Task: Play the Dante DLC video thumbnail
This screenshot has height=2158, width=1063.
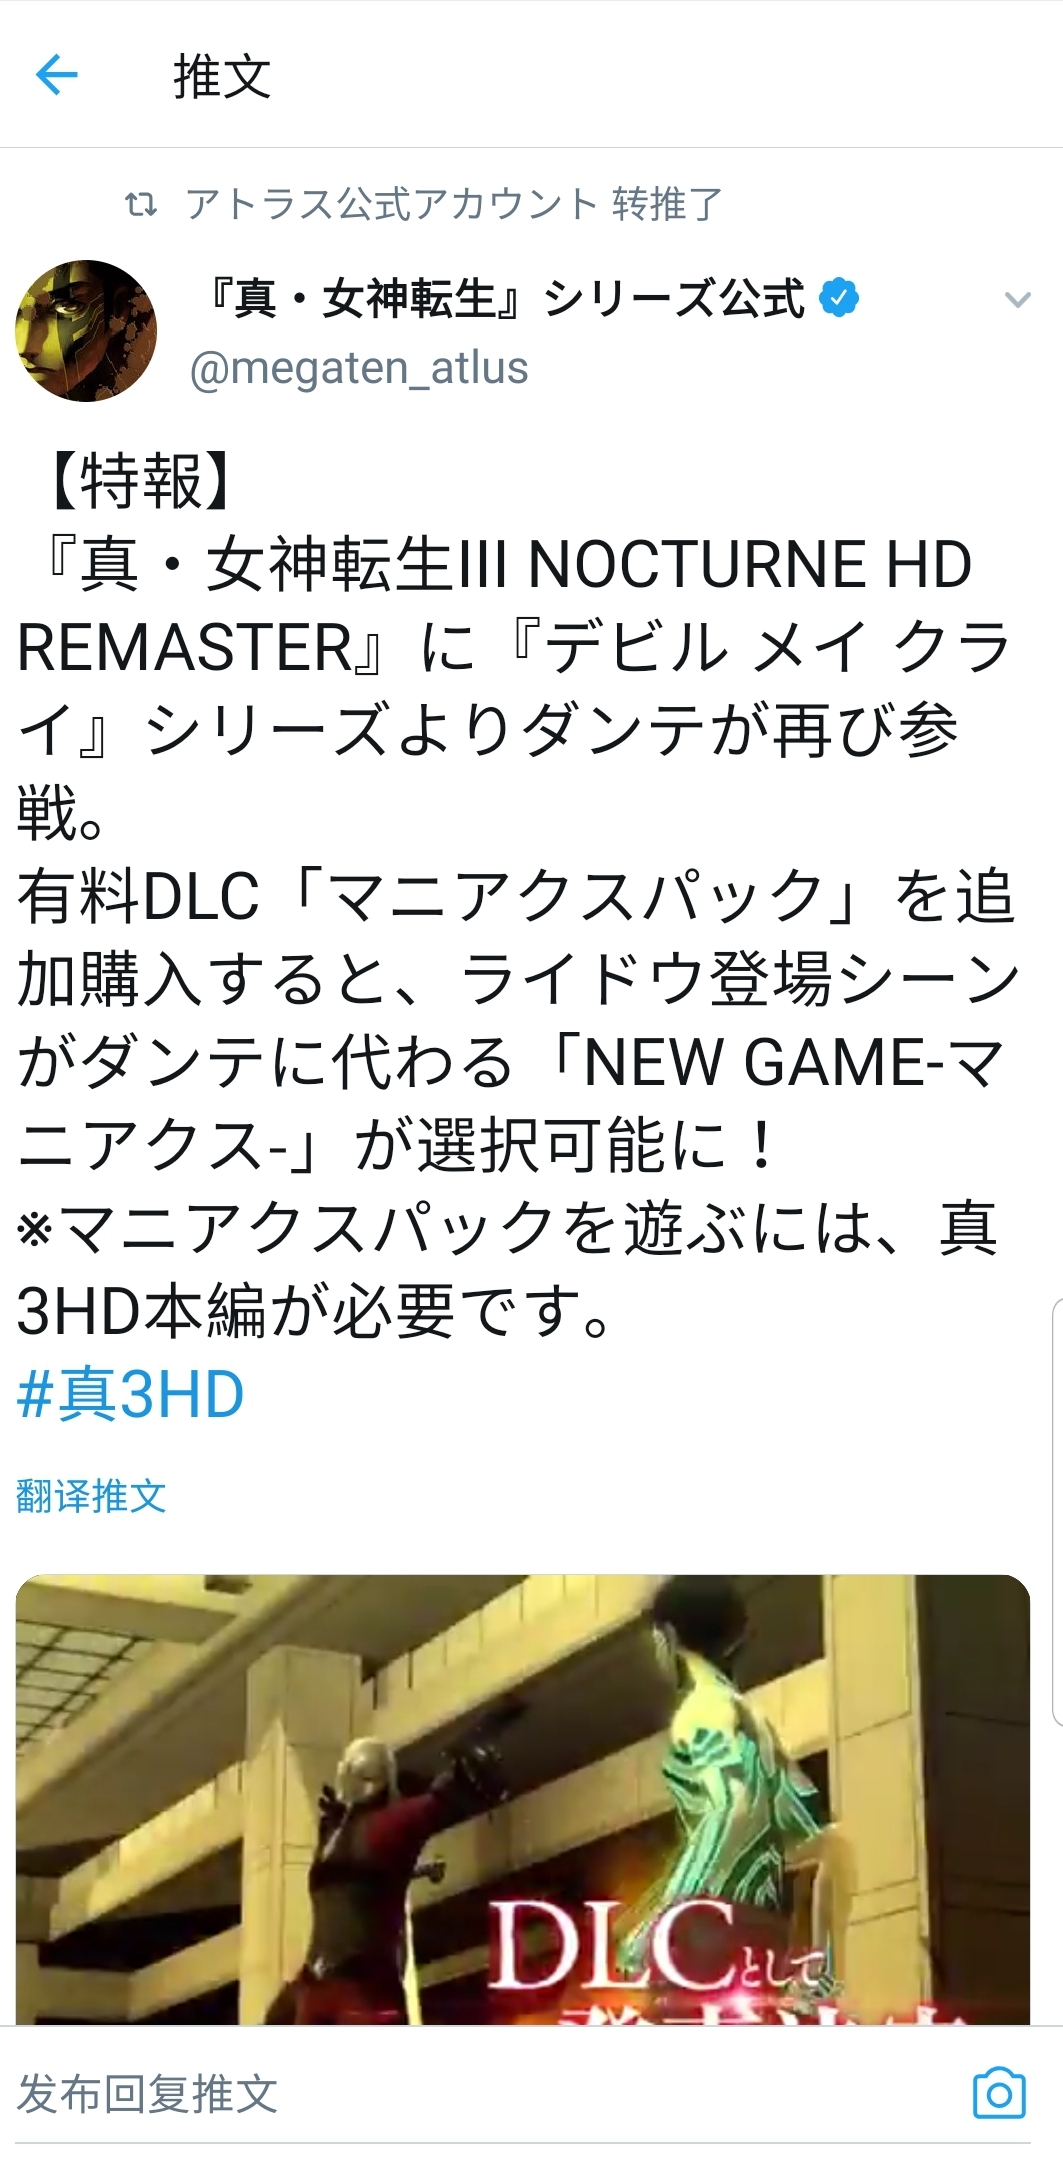Action: 523,1800
